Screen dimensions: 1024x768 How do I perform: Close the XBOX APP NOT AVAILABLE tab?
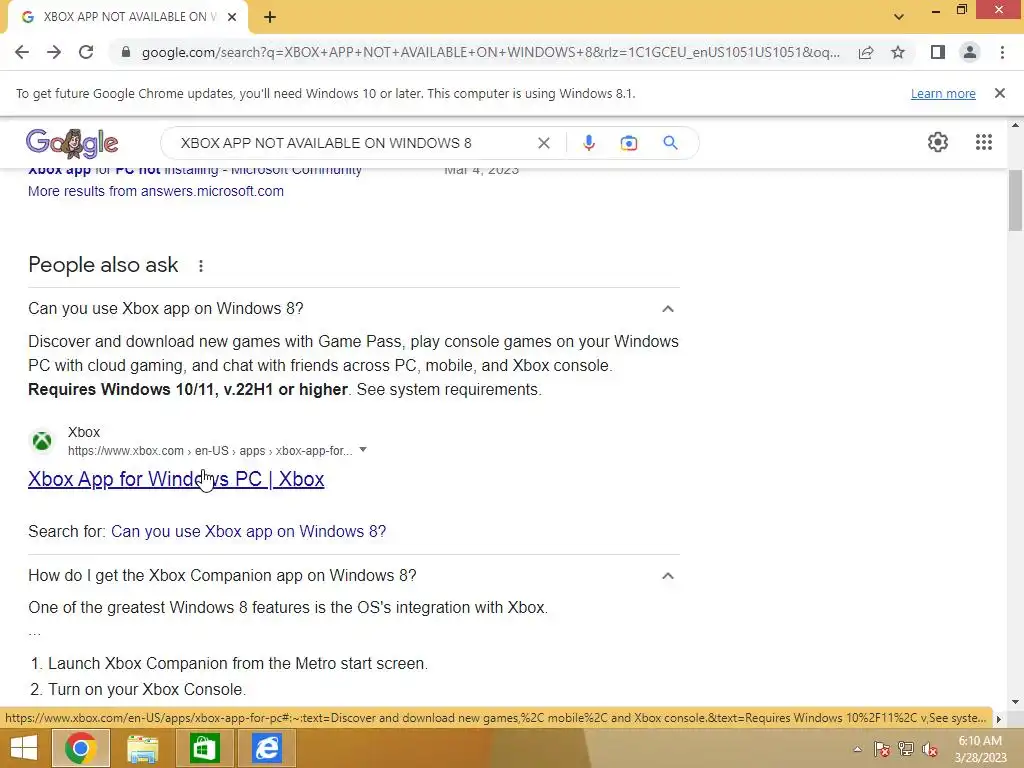click(232, 17)
